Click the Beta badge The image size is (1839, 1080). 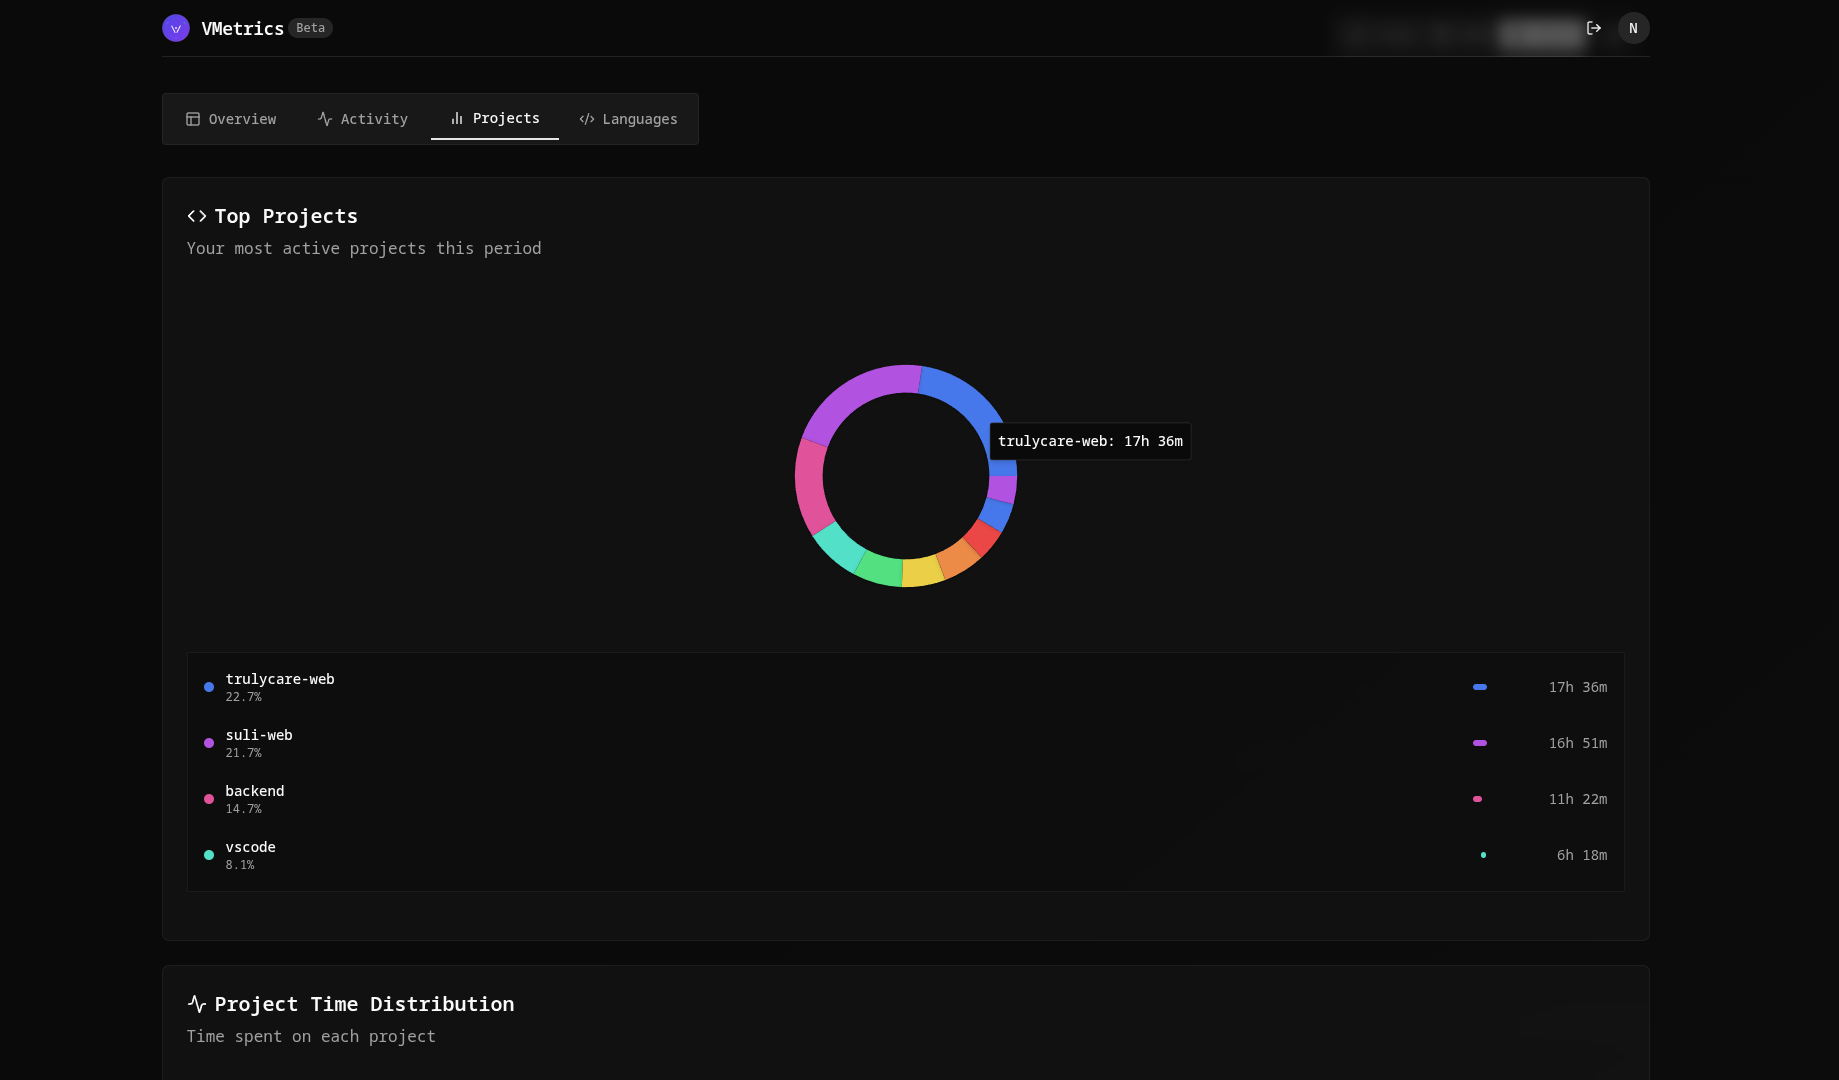310,28
